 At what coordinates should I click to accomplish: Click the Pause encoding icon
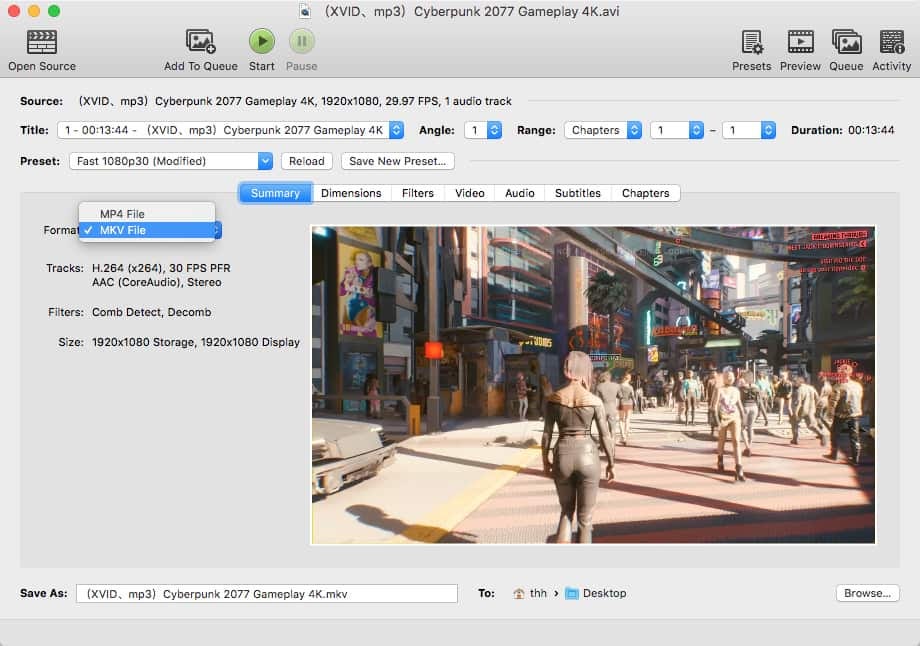click(301, 42)
